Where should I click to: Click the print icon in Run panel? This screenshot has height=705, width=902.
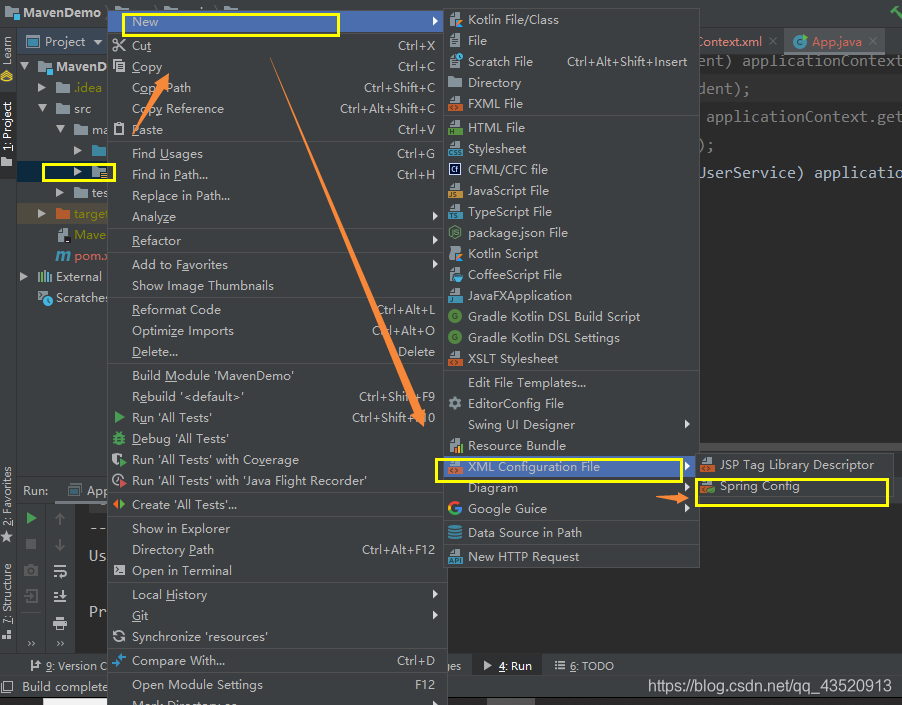[60, 623]
